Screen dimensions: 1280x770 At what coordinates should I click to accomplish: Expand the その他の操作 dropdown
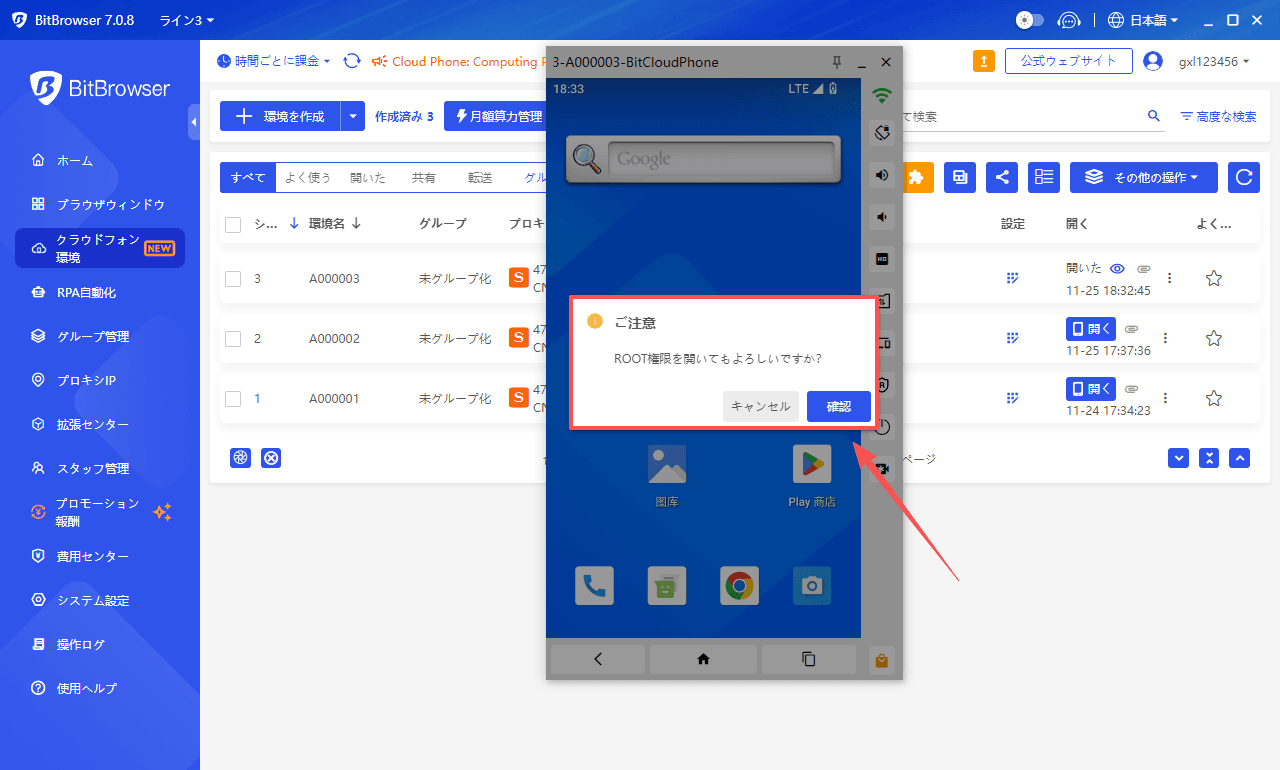[1143, 177]
